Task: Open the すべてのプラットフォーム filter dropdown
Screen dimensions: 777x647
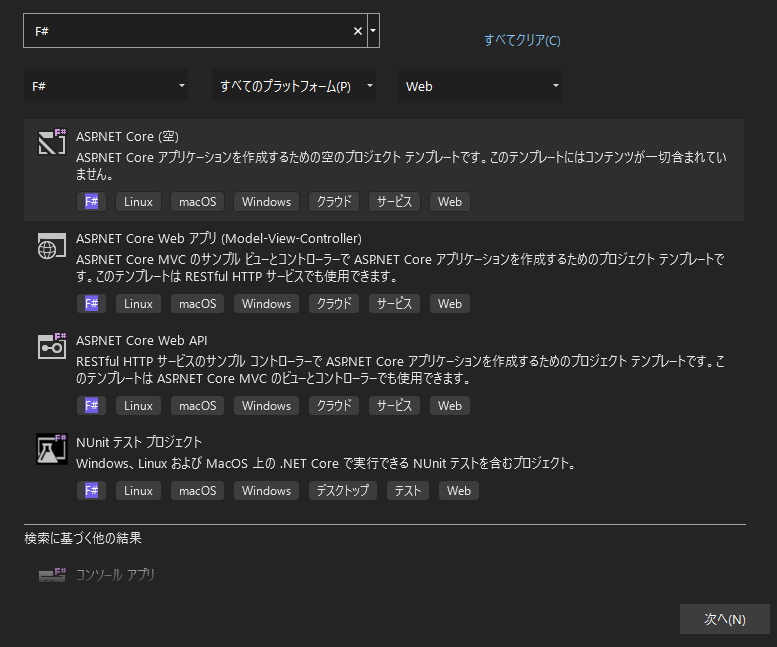Action: point(294,86)
